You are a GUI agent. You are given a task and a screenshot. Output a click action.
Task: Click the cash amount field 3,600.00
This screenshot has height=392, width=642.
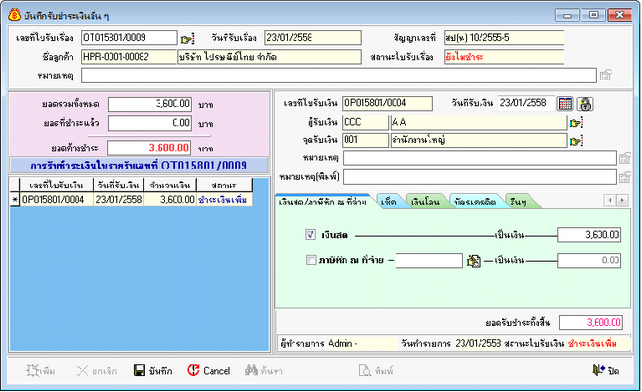tap(589, 235)
